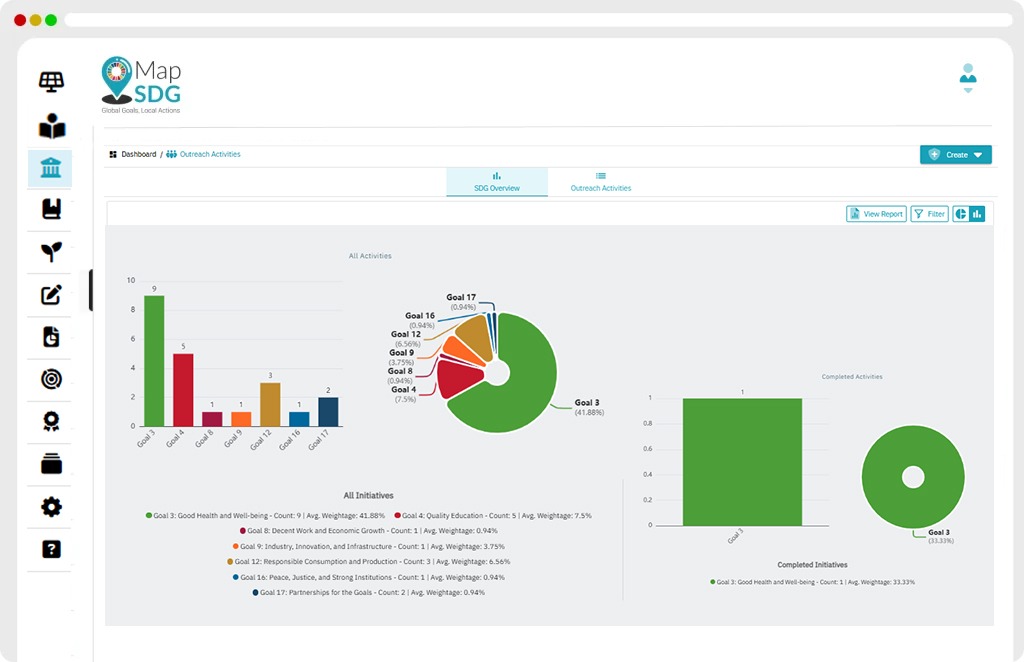The height and width of the screenshot is (662, 1024).
Task: Switch to pie chart view toggle
Action: 961,214
